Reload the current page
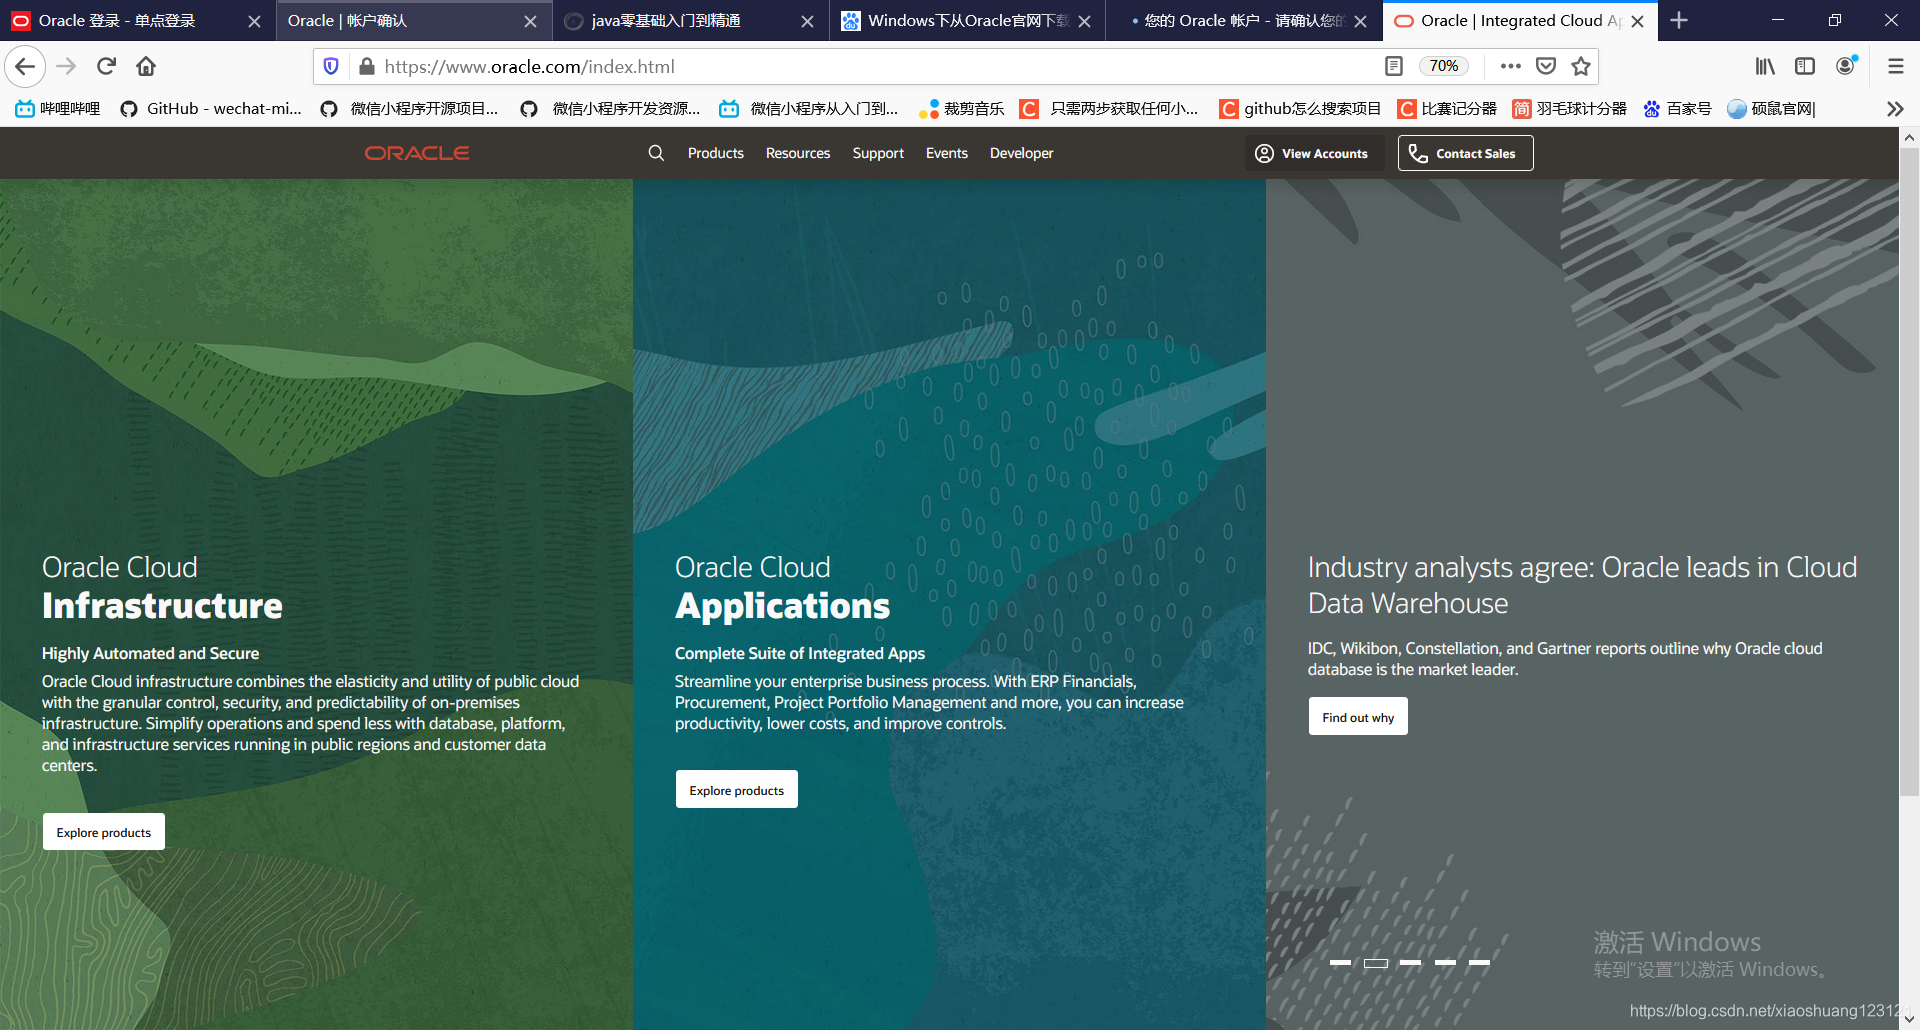The width and height of the screenshot is (1920, 1030). coord(106,67)
